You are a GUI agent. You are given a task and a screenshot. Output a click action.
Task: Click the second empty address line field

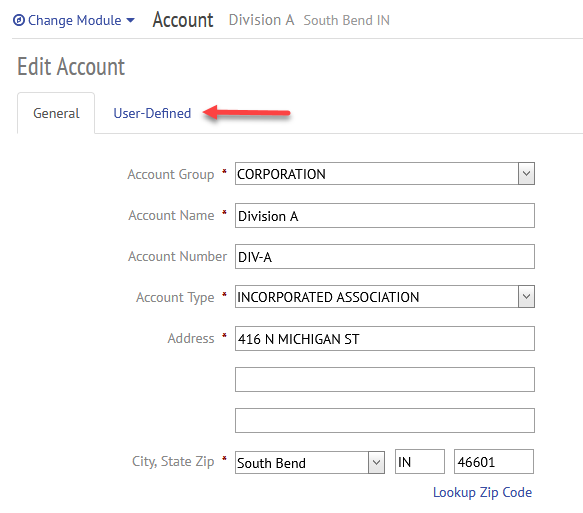(x=385, y=380)
